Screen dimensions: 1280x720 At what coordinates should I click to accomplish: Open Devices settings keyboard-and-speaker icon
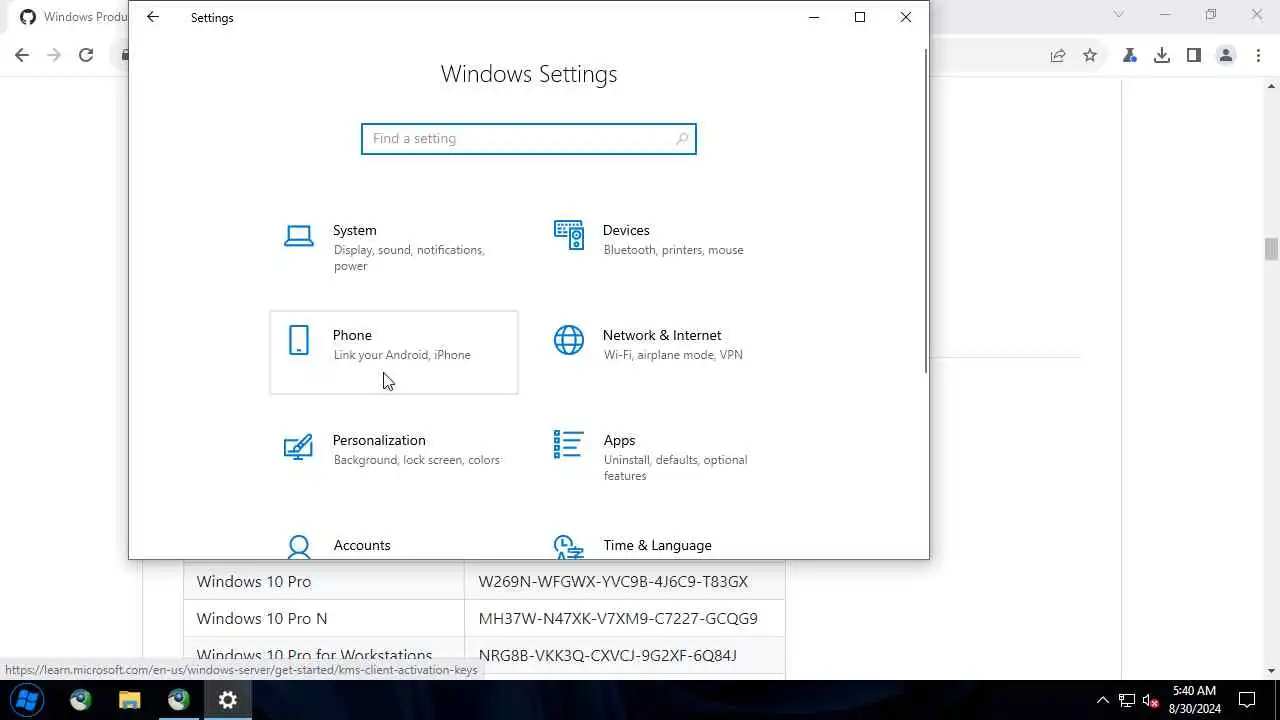(x=568, y=235)
